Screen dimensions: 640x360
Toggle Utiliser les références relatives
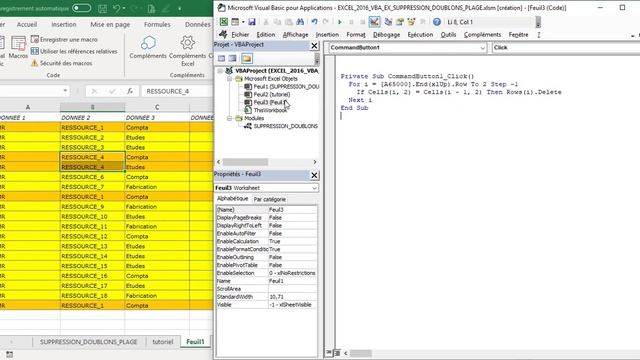74,51
